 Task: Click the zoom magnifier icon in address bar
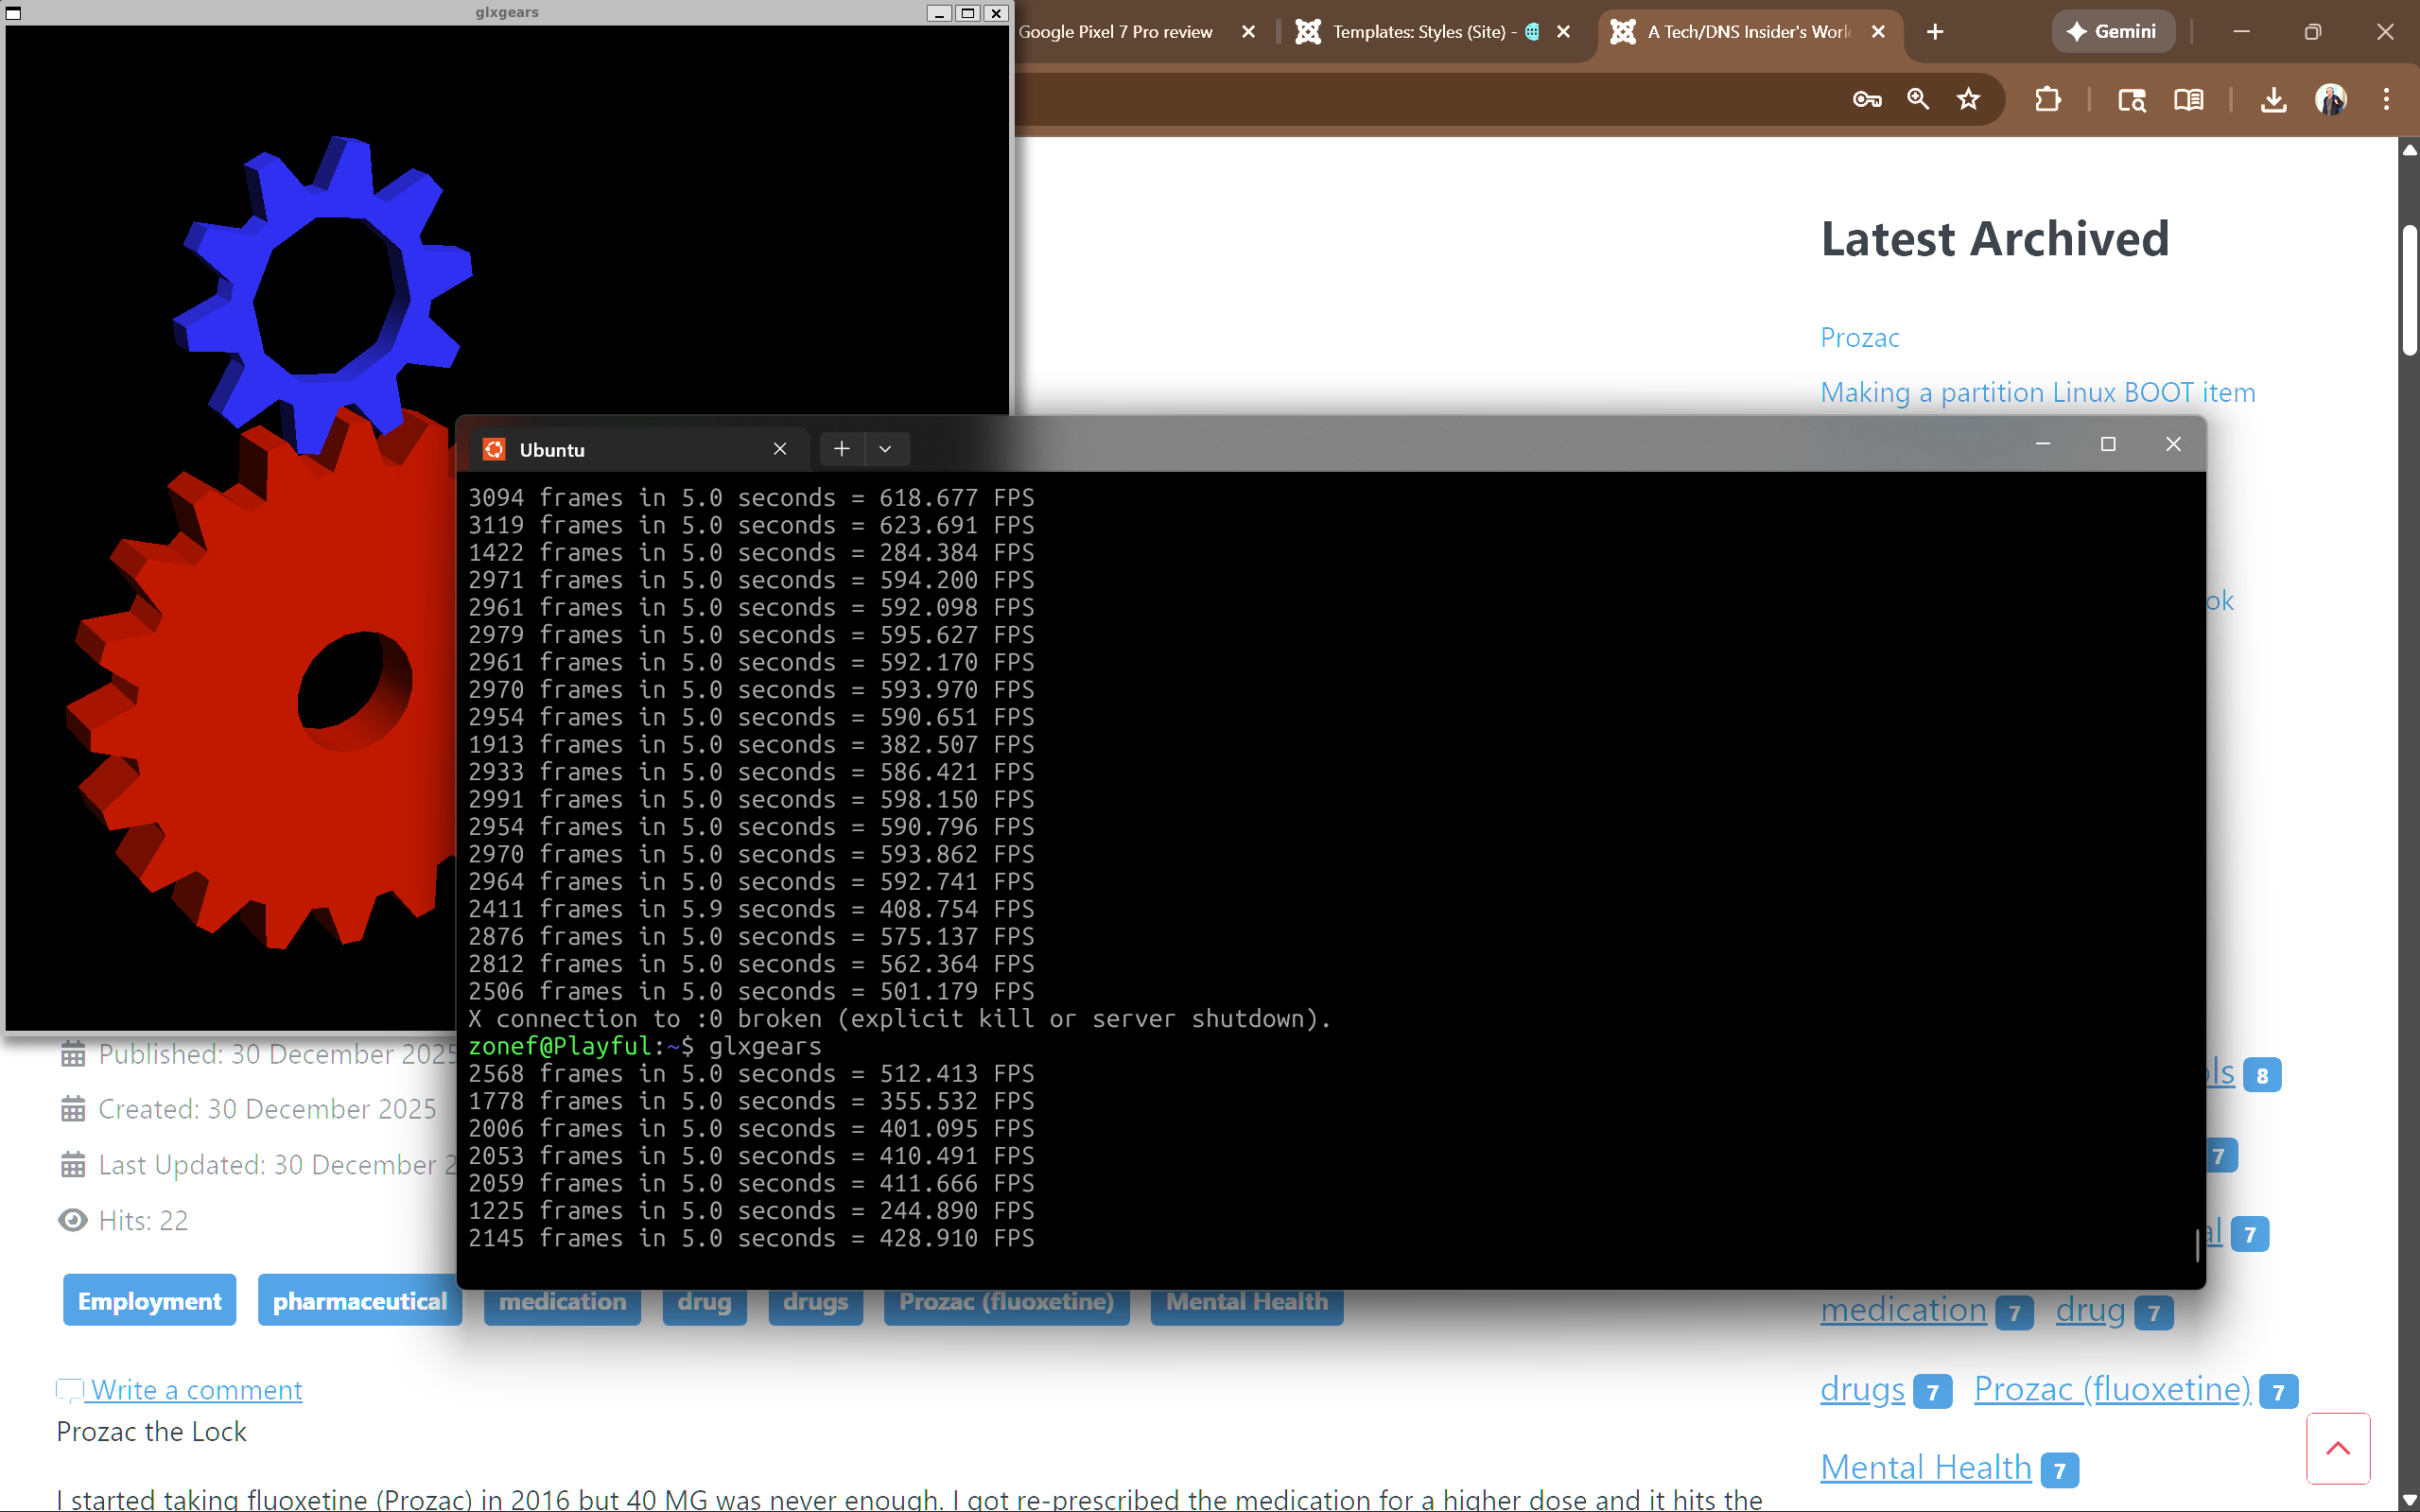[1917, 99]
